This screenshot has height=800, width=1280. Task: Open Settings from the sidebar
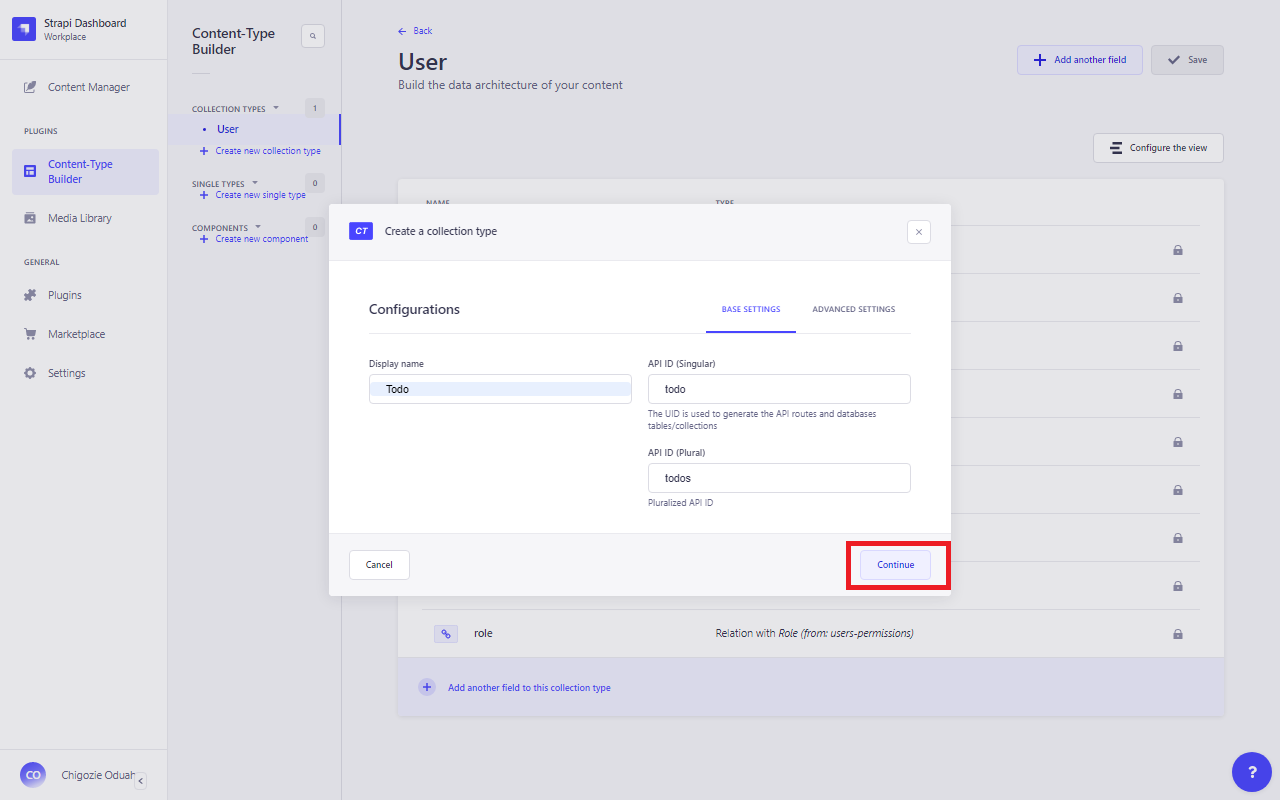tap(66, 372)
